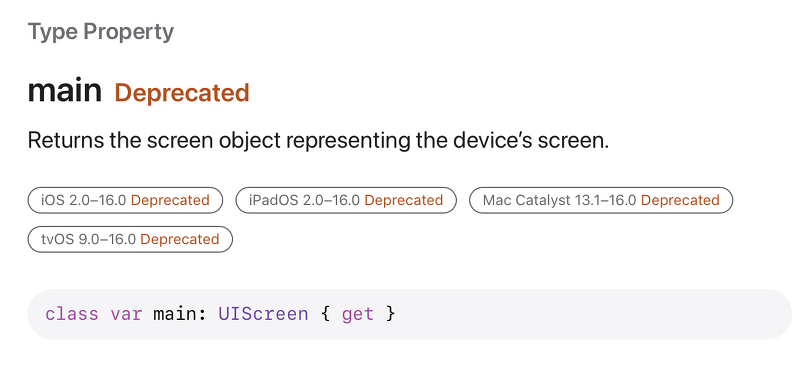Click empty area of the code block
Image resolution: width=800 pixels, height=365 pixels.
tap(587, 313)
